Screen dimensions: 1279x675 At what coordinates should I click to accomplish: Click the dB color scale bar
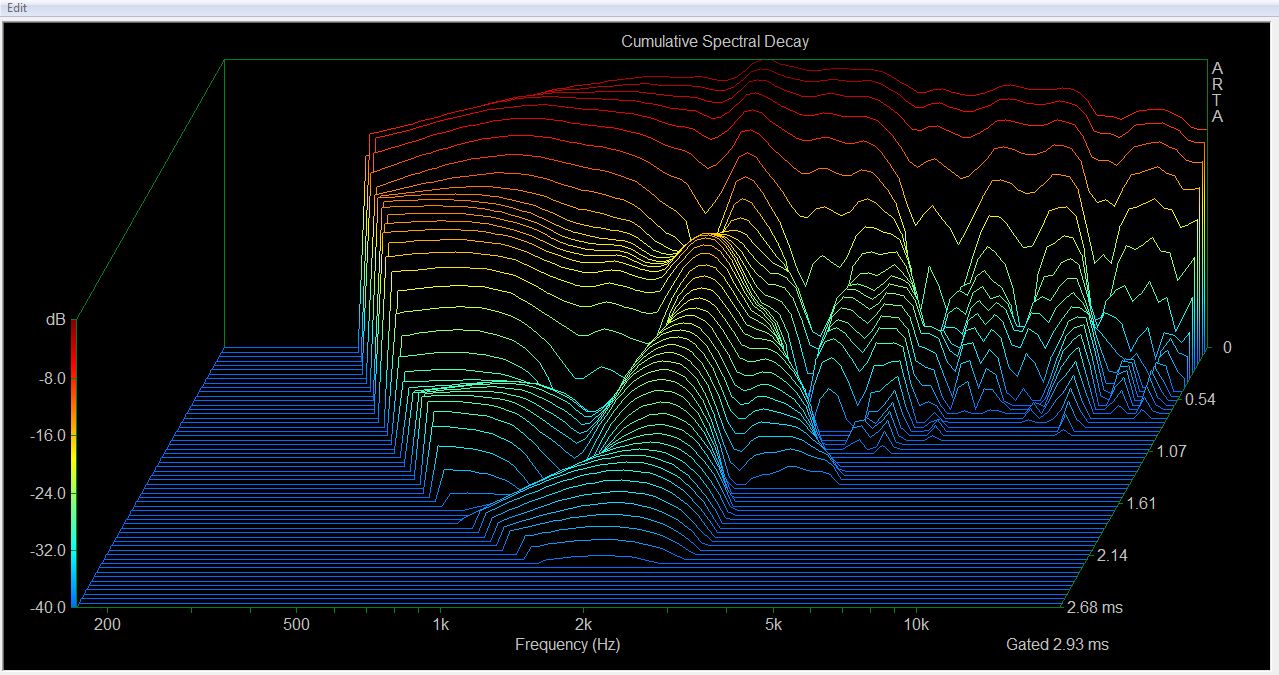coord(75,464)
